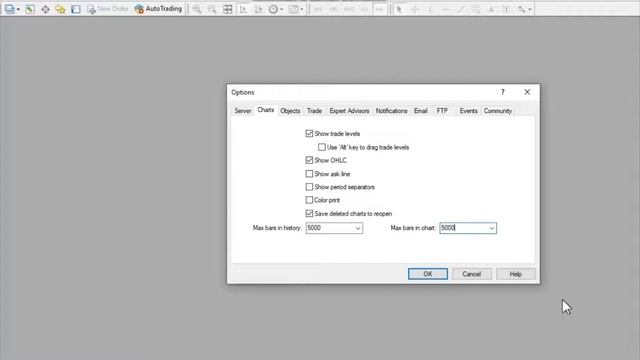Zoom in on the chart
Screen dimensions: 640x360
(197, 9)
